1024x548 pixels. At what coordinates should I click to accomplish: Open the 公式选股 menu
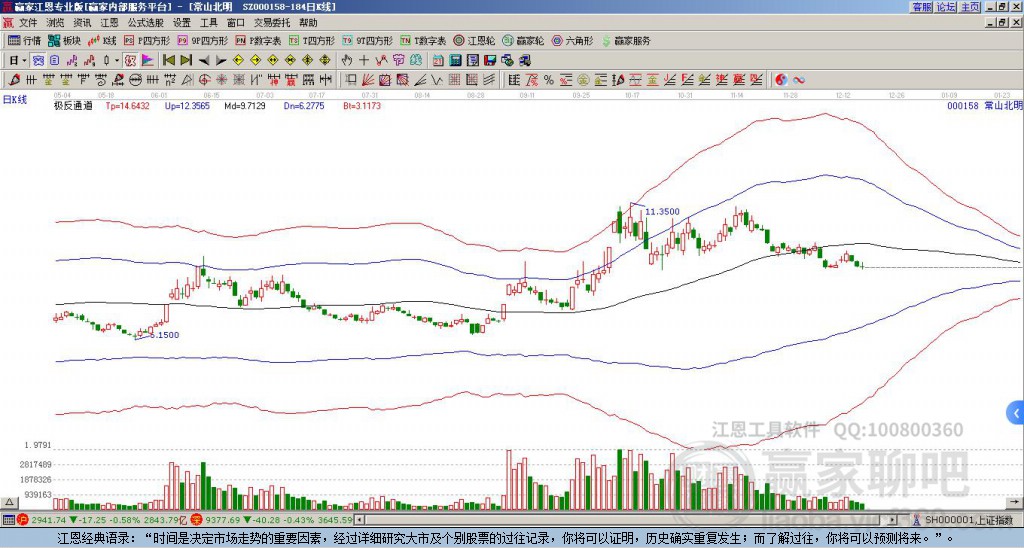146,23
